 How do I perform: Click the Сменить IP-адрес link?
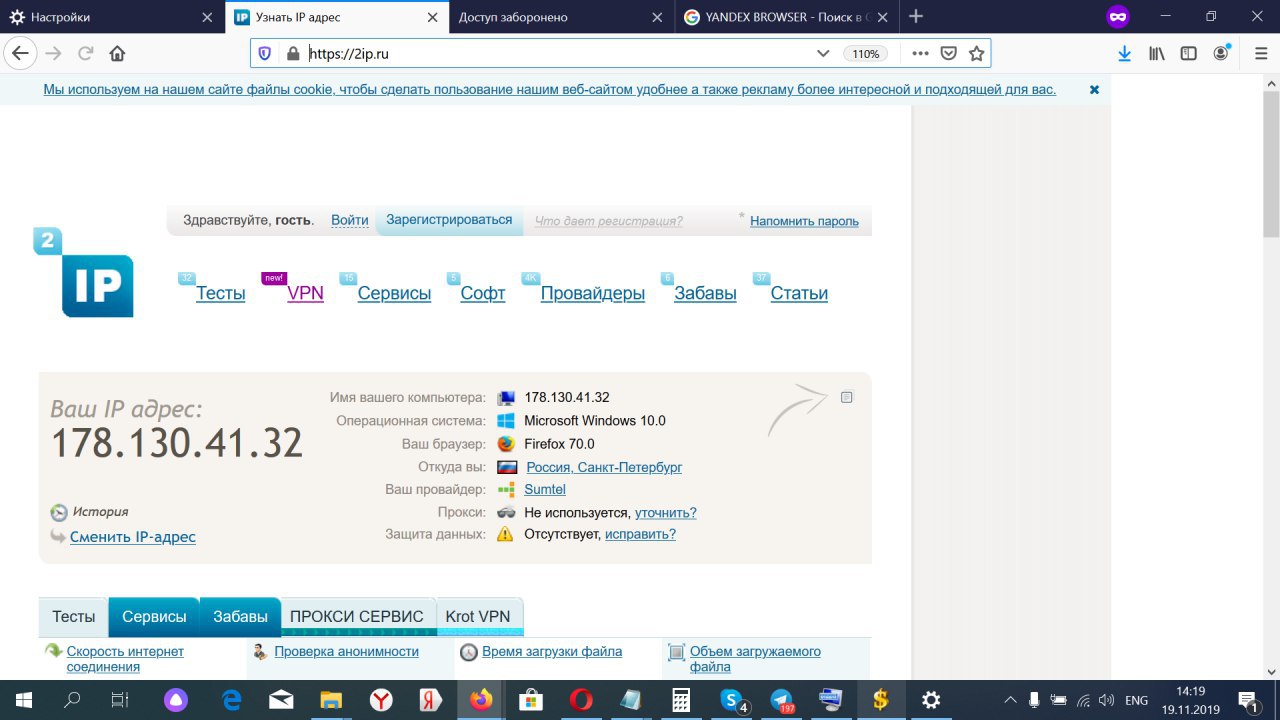133,537
